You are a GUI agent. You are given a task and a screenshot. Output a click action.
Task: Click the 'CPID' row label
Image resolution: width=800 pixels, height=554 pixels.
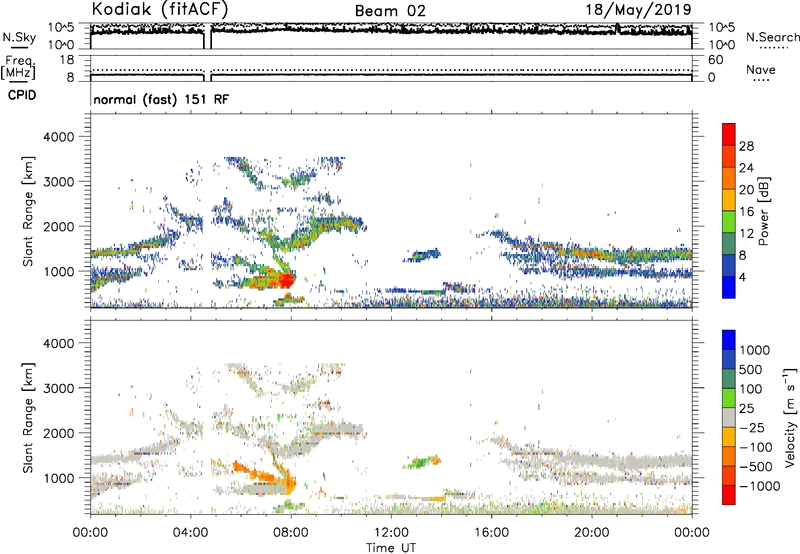tap(22, 95)
